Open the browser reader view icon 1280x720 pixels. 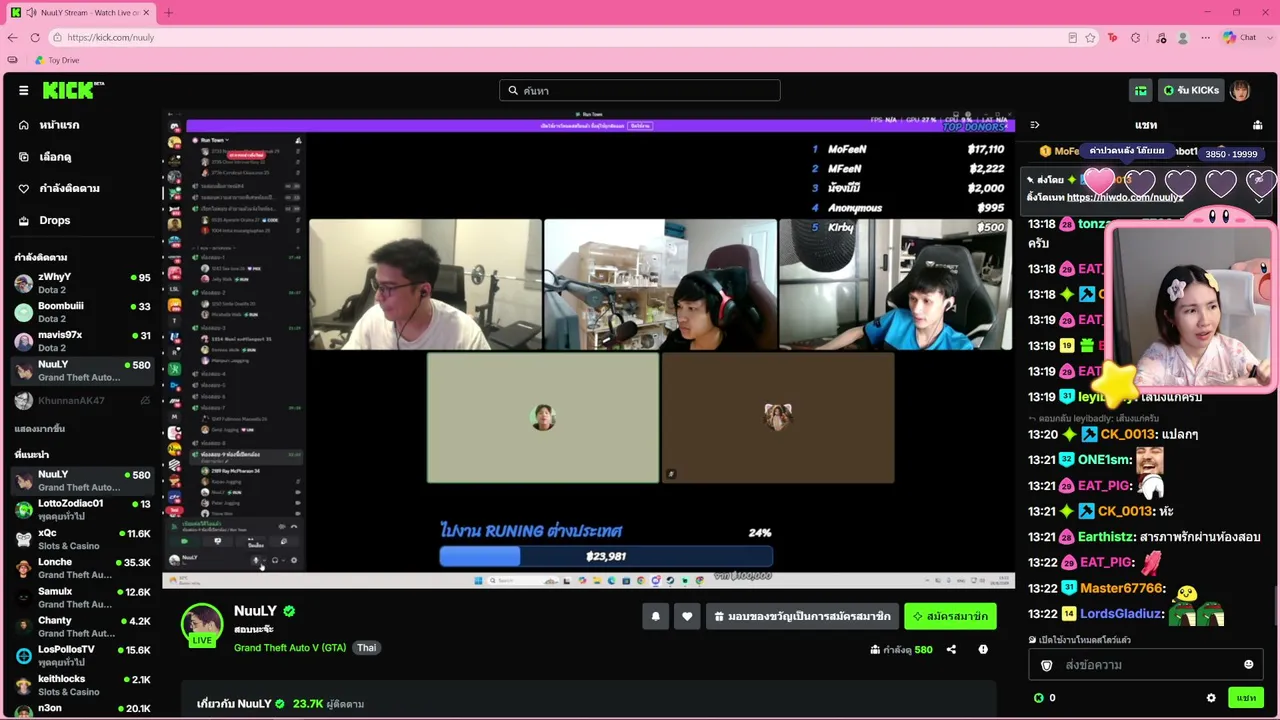pos(1072,38)
